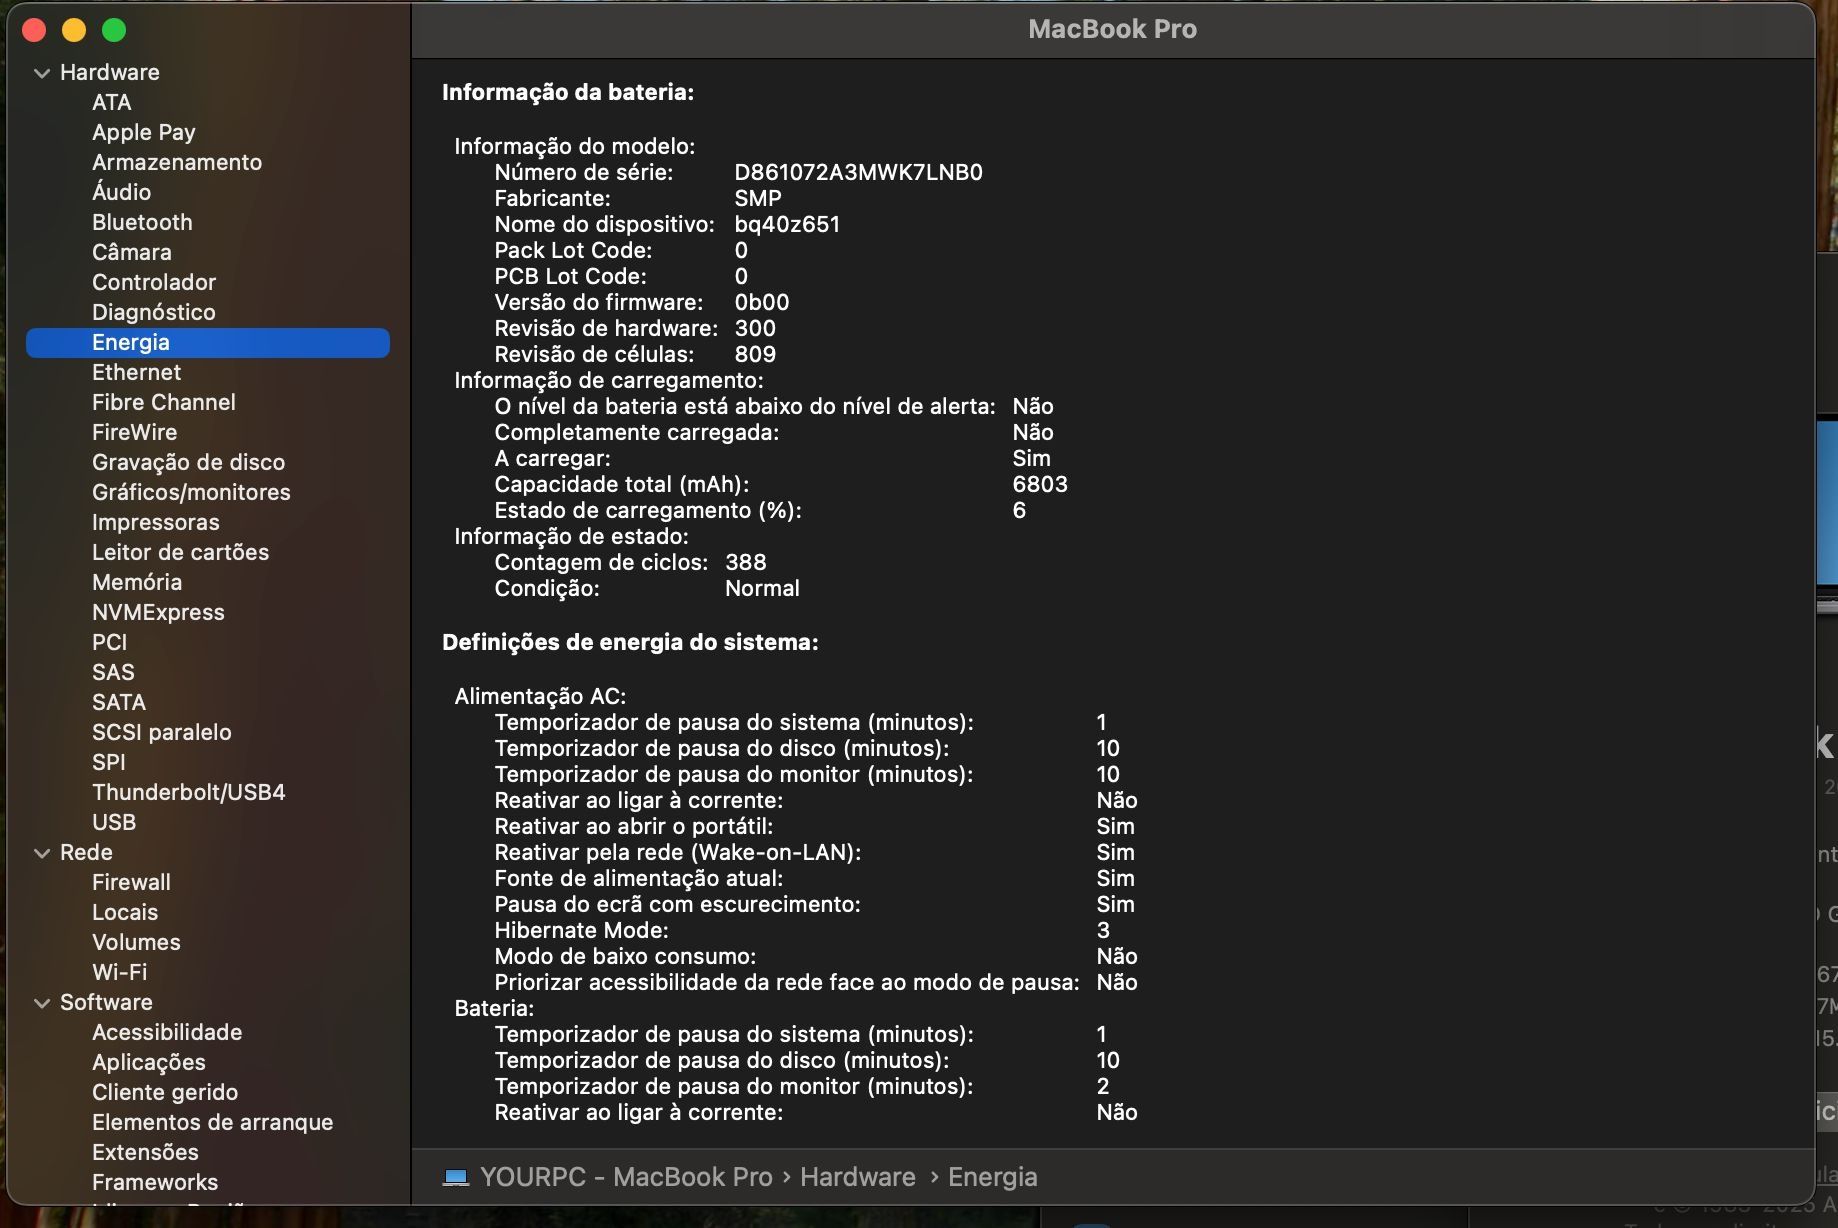Screen dimensions: 1838x1228
Task: Open Extensões under Software
Action: coord(146,1152)
